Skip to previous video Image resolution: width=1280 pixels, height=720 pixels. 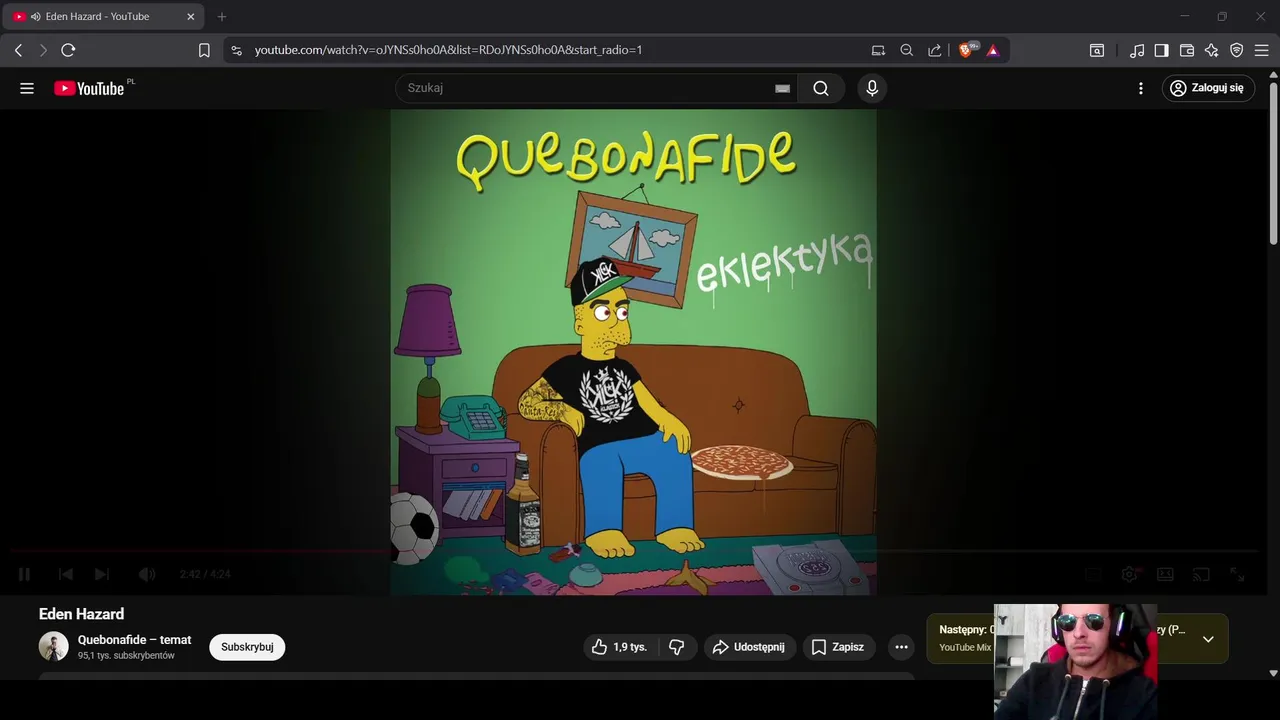[65, 574]
